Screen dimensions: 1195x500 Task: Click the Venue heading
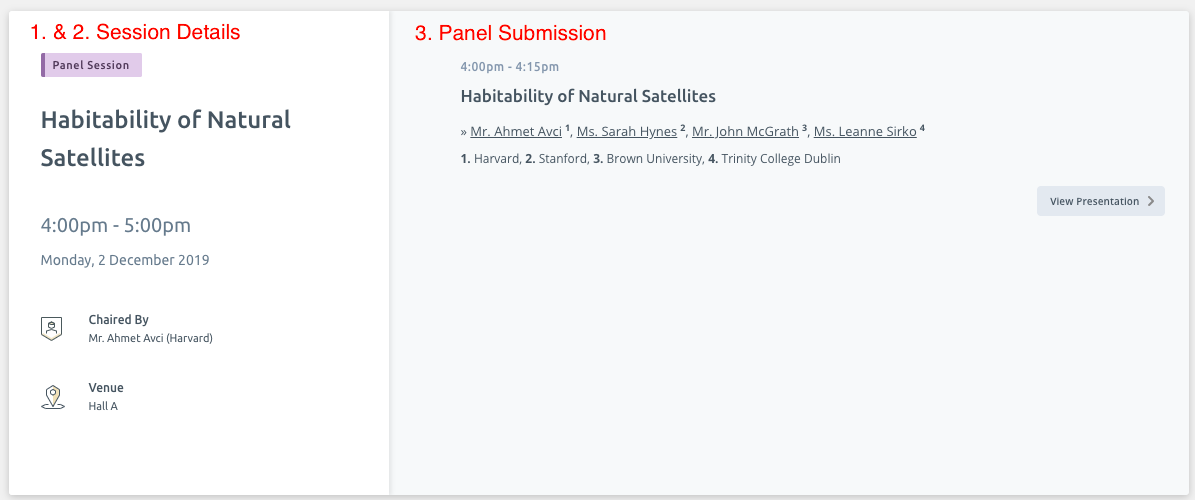tap(106, 387)
